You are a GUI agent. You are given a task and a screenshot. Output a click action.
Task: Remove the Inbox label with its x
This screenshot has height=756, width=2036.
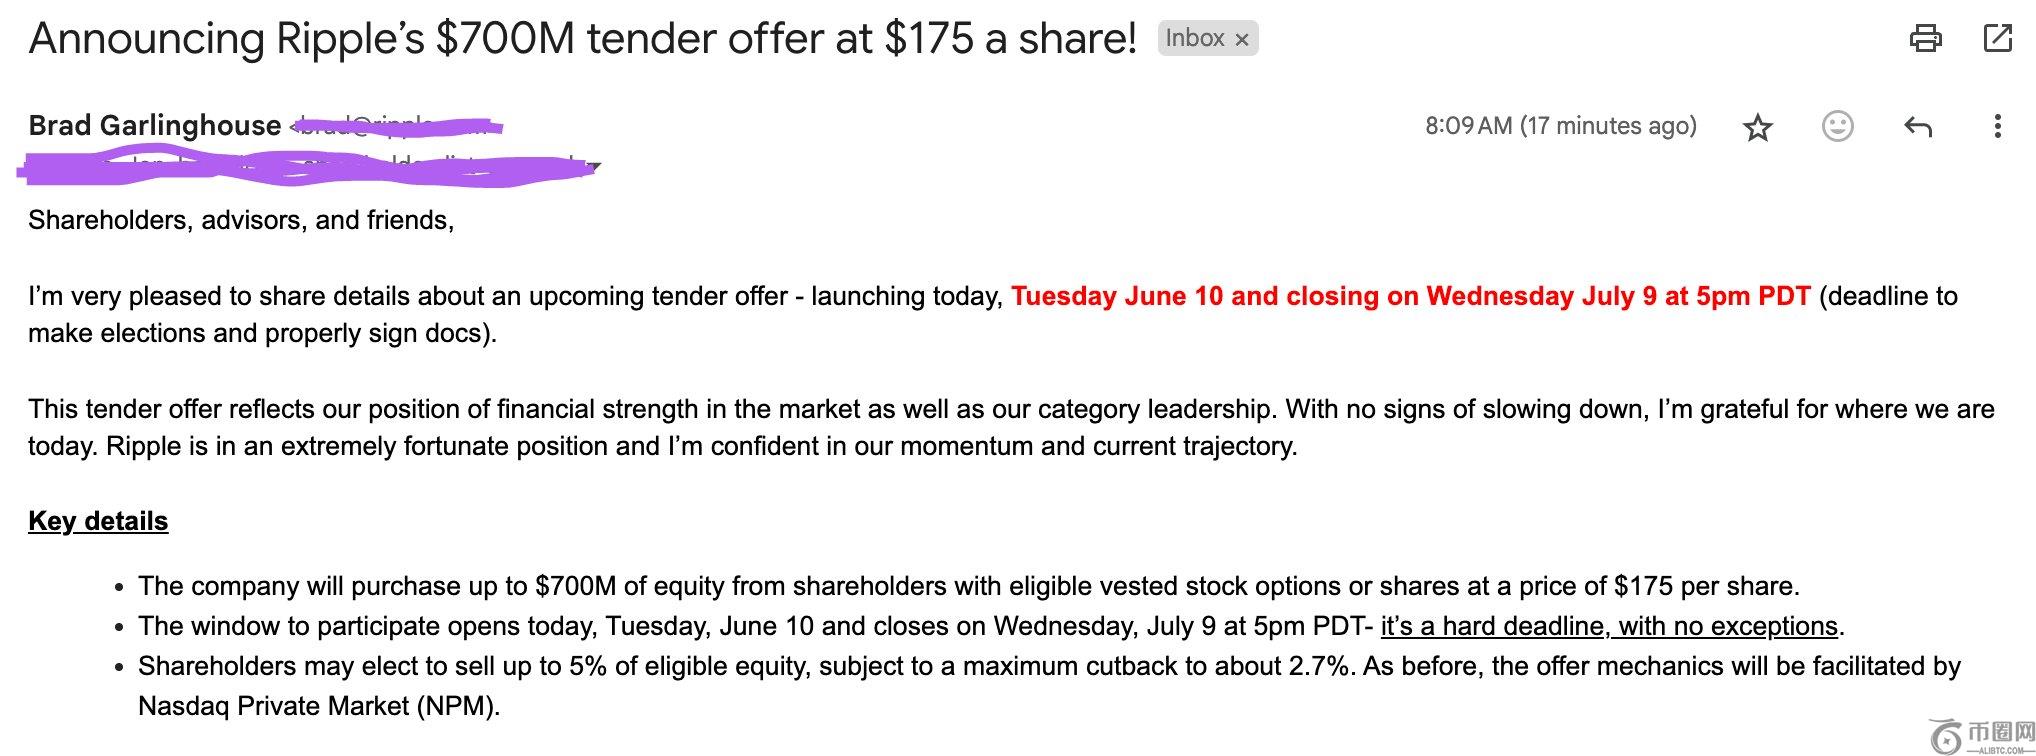point(1242,40)
